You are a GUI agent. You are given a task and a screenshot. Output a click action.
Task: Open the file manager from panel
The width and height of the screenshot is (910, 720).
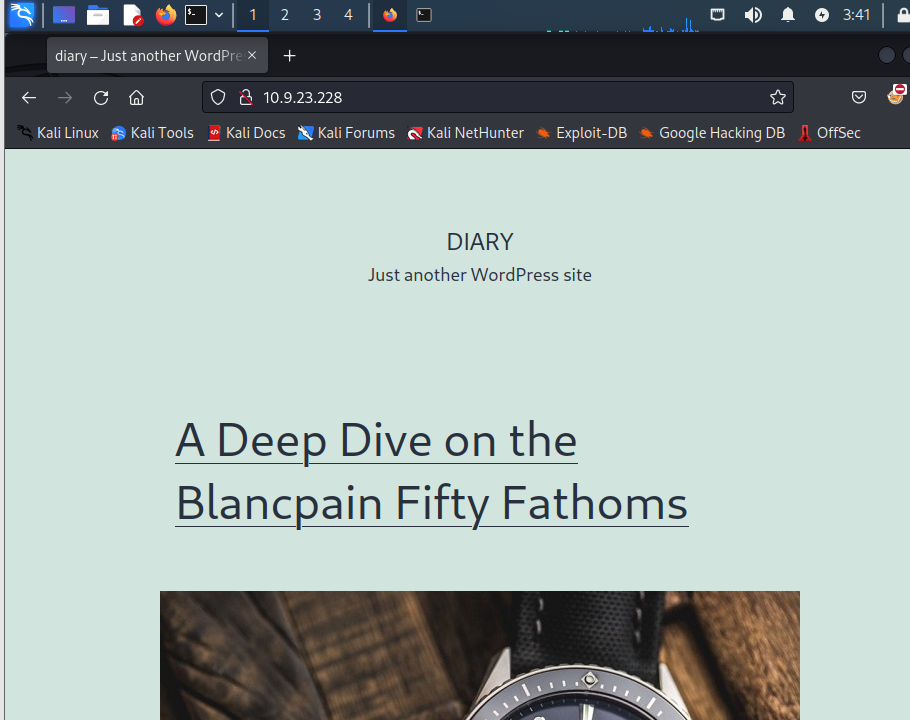coord(98,15)
